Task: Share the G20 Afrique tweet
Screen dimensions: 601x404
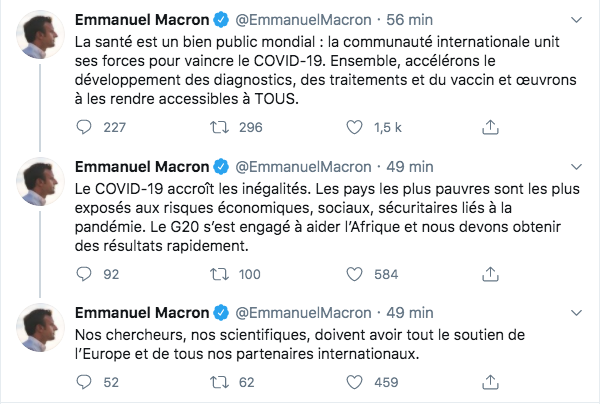Action: click(x=490, y=275)
